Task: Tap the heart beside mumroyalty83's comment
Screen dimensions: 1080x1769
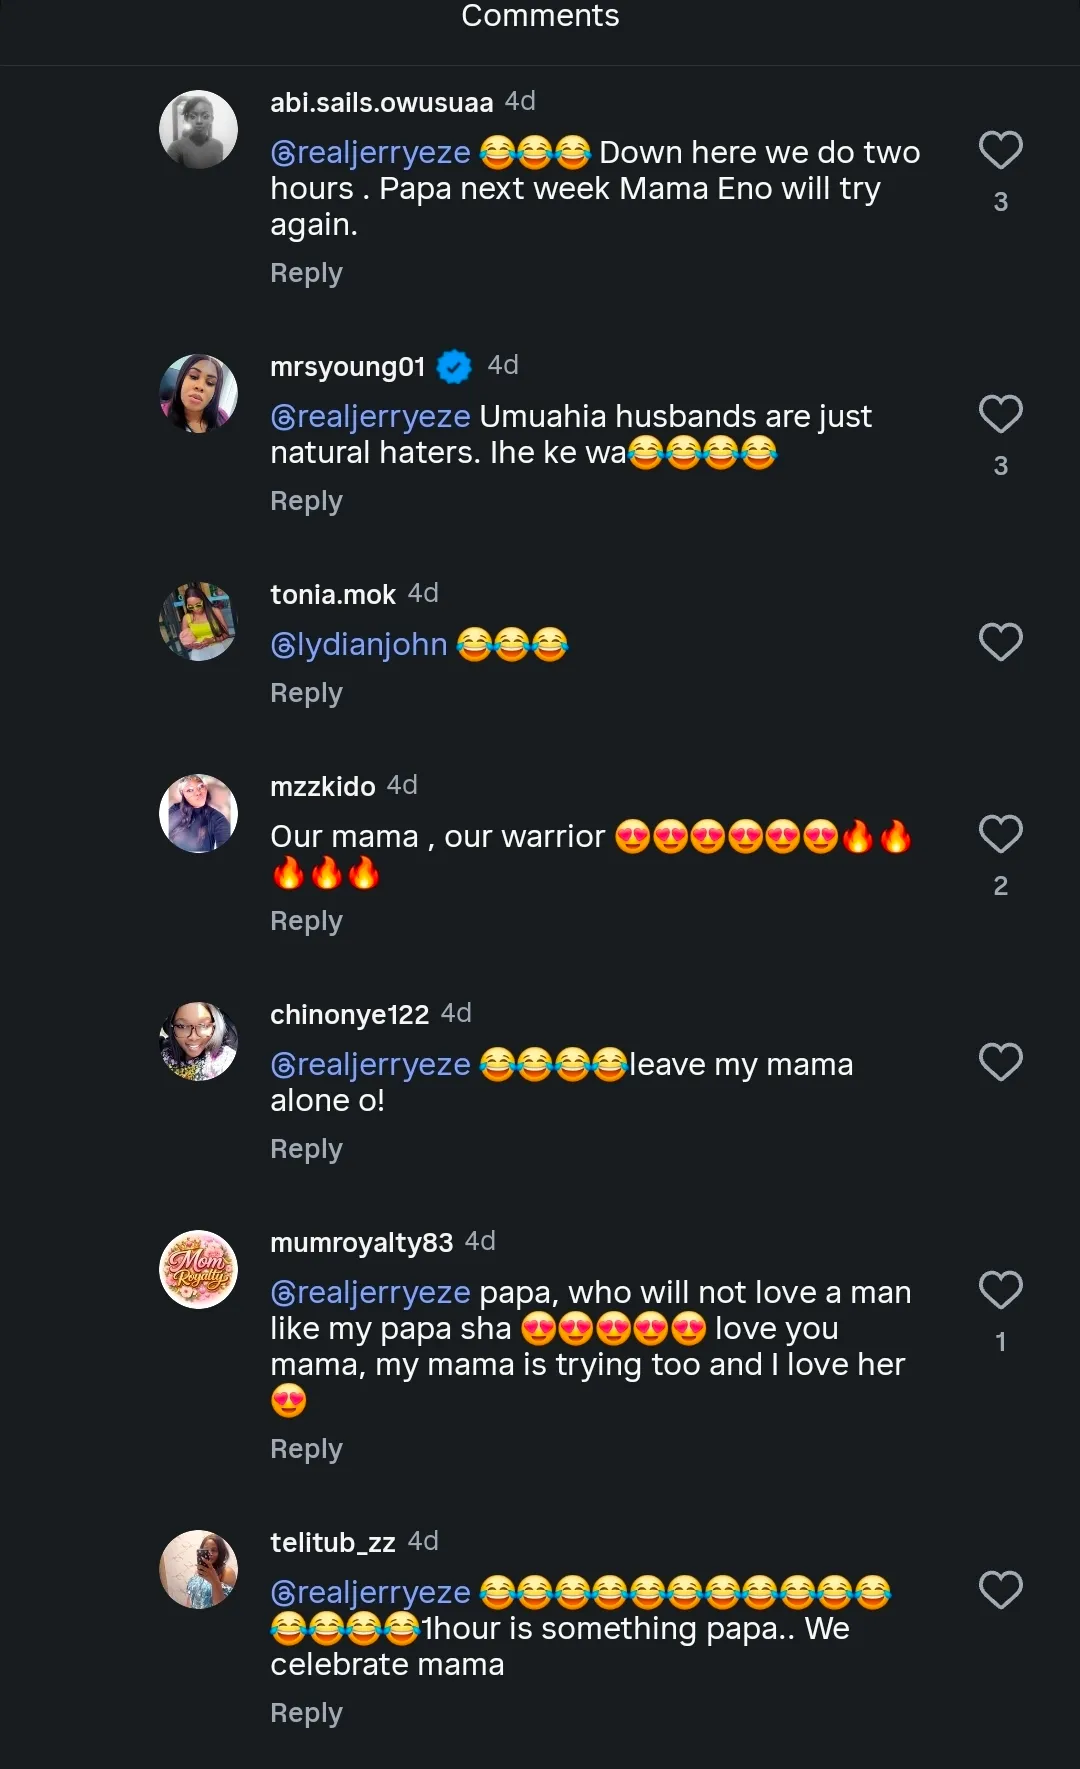Action: pos(1000,1290)
